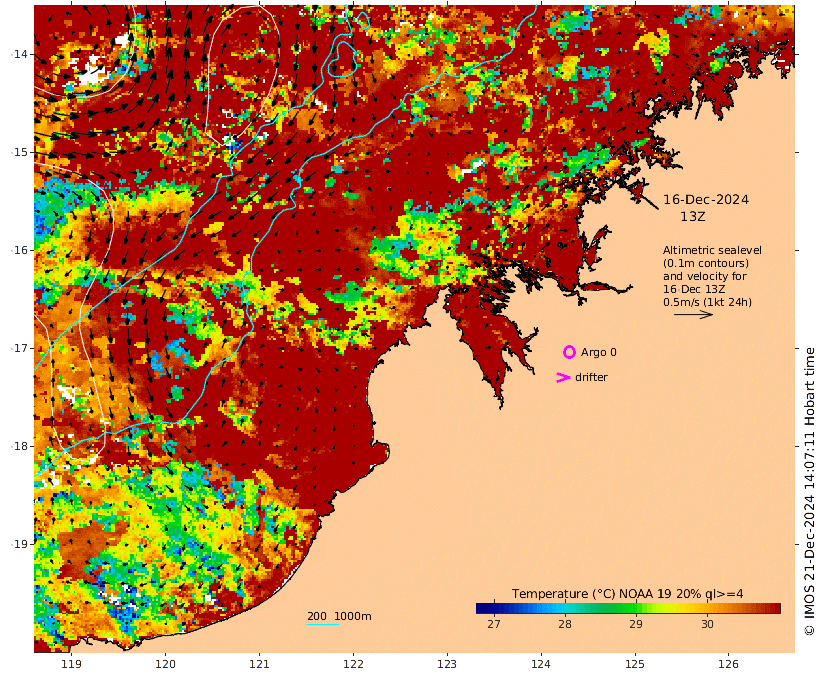Viewport: 820px width, 680px height.
Task: Click the IMOS copyright timestamp text
Action: pos(809,491)
